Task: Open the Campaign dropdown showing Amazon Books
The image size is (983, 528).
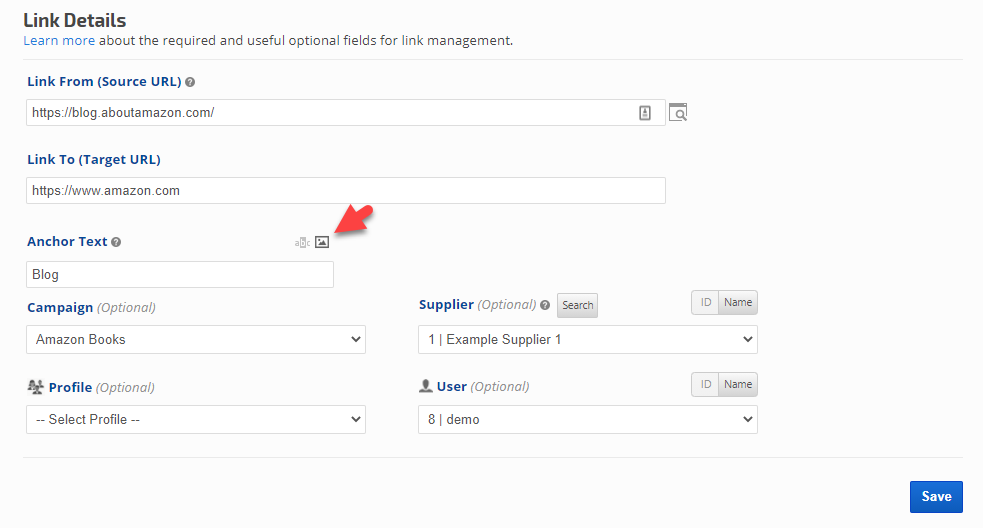Action: (x=196, y=339)
